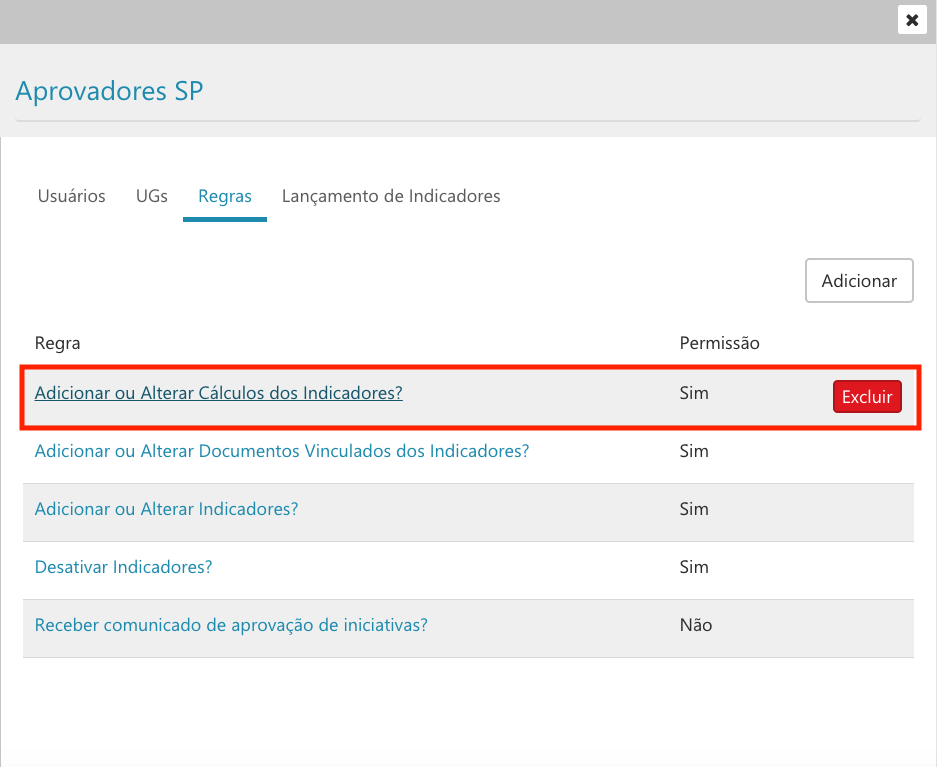Open Adicionar ou Alterar Documentos Vinculados link
This screenshot has width=937, height=767.
[282, 451]
